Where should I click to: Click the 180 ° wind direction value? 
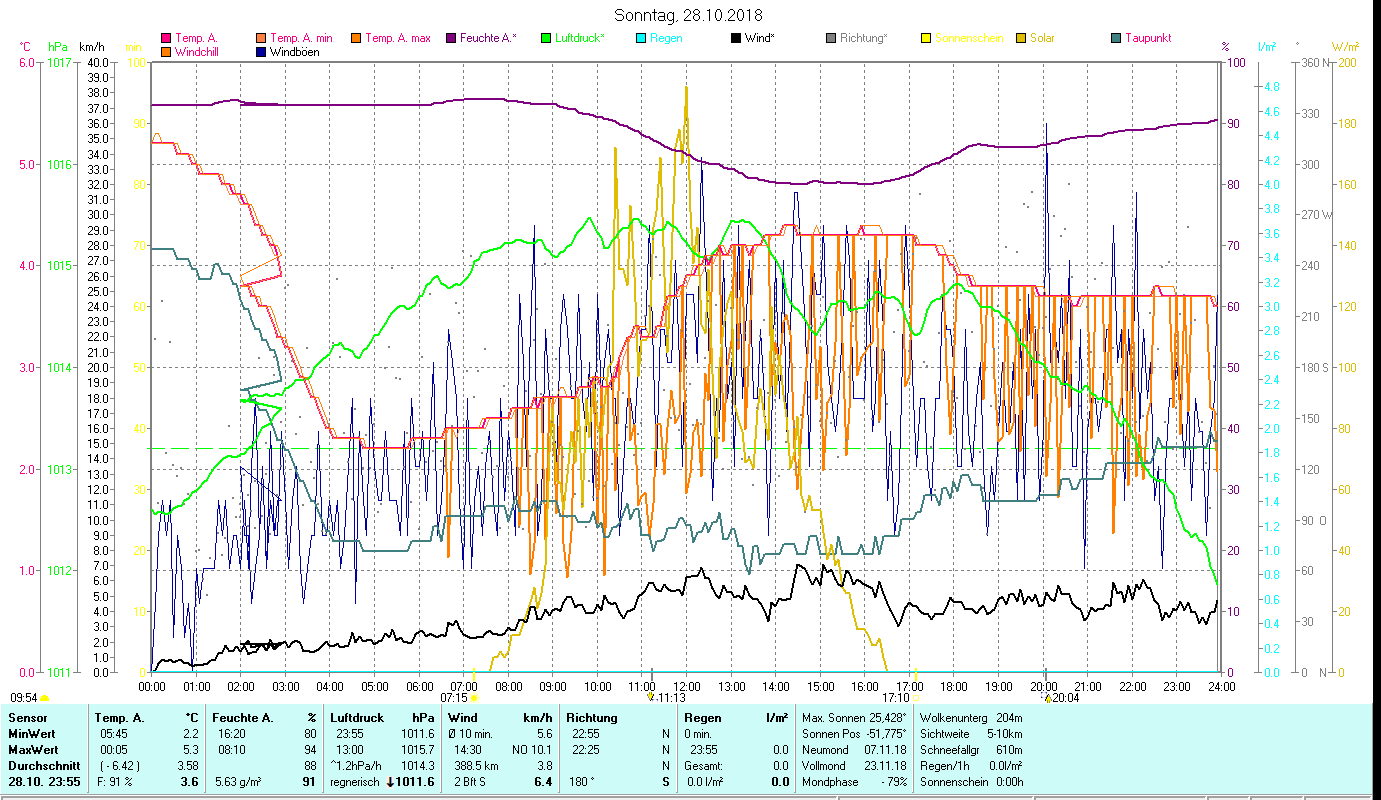pyautogui.click(x=584, y=782)
